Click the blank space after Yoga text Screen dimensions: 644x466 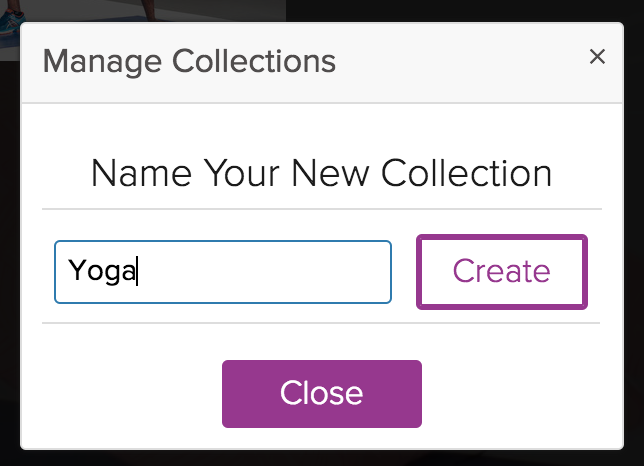tap(263, 272)
